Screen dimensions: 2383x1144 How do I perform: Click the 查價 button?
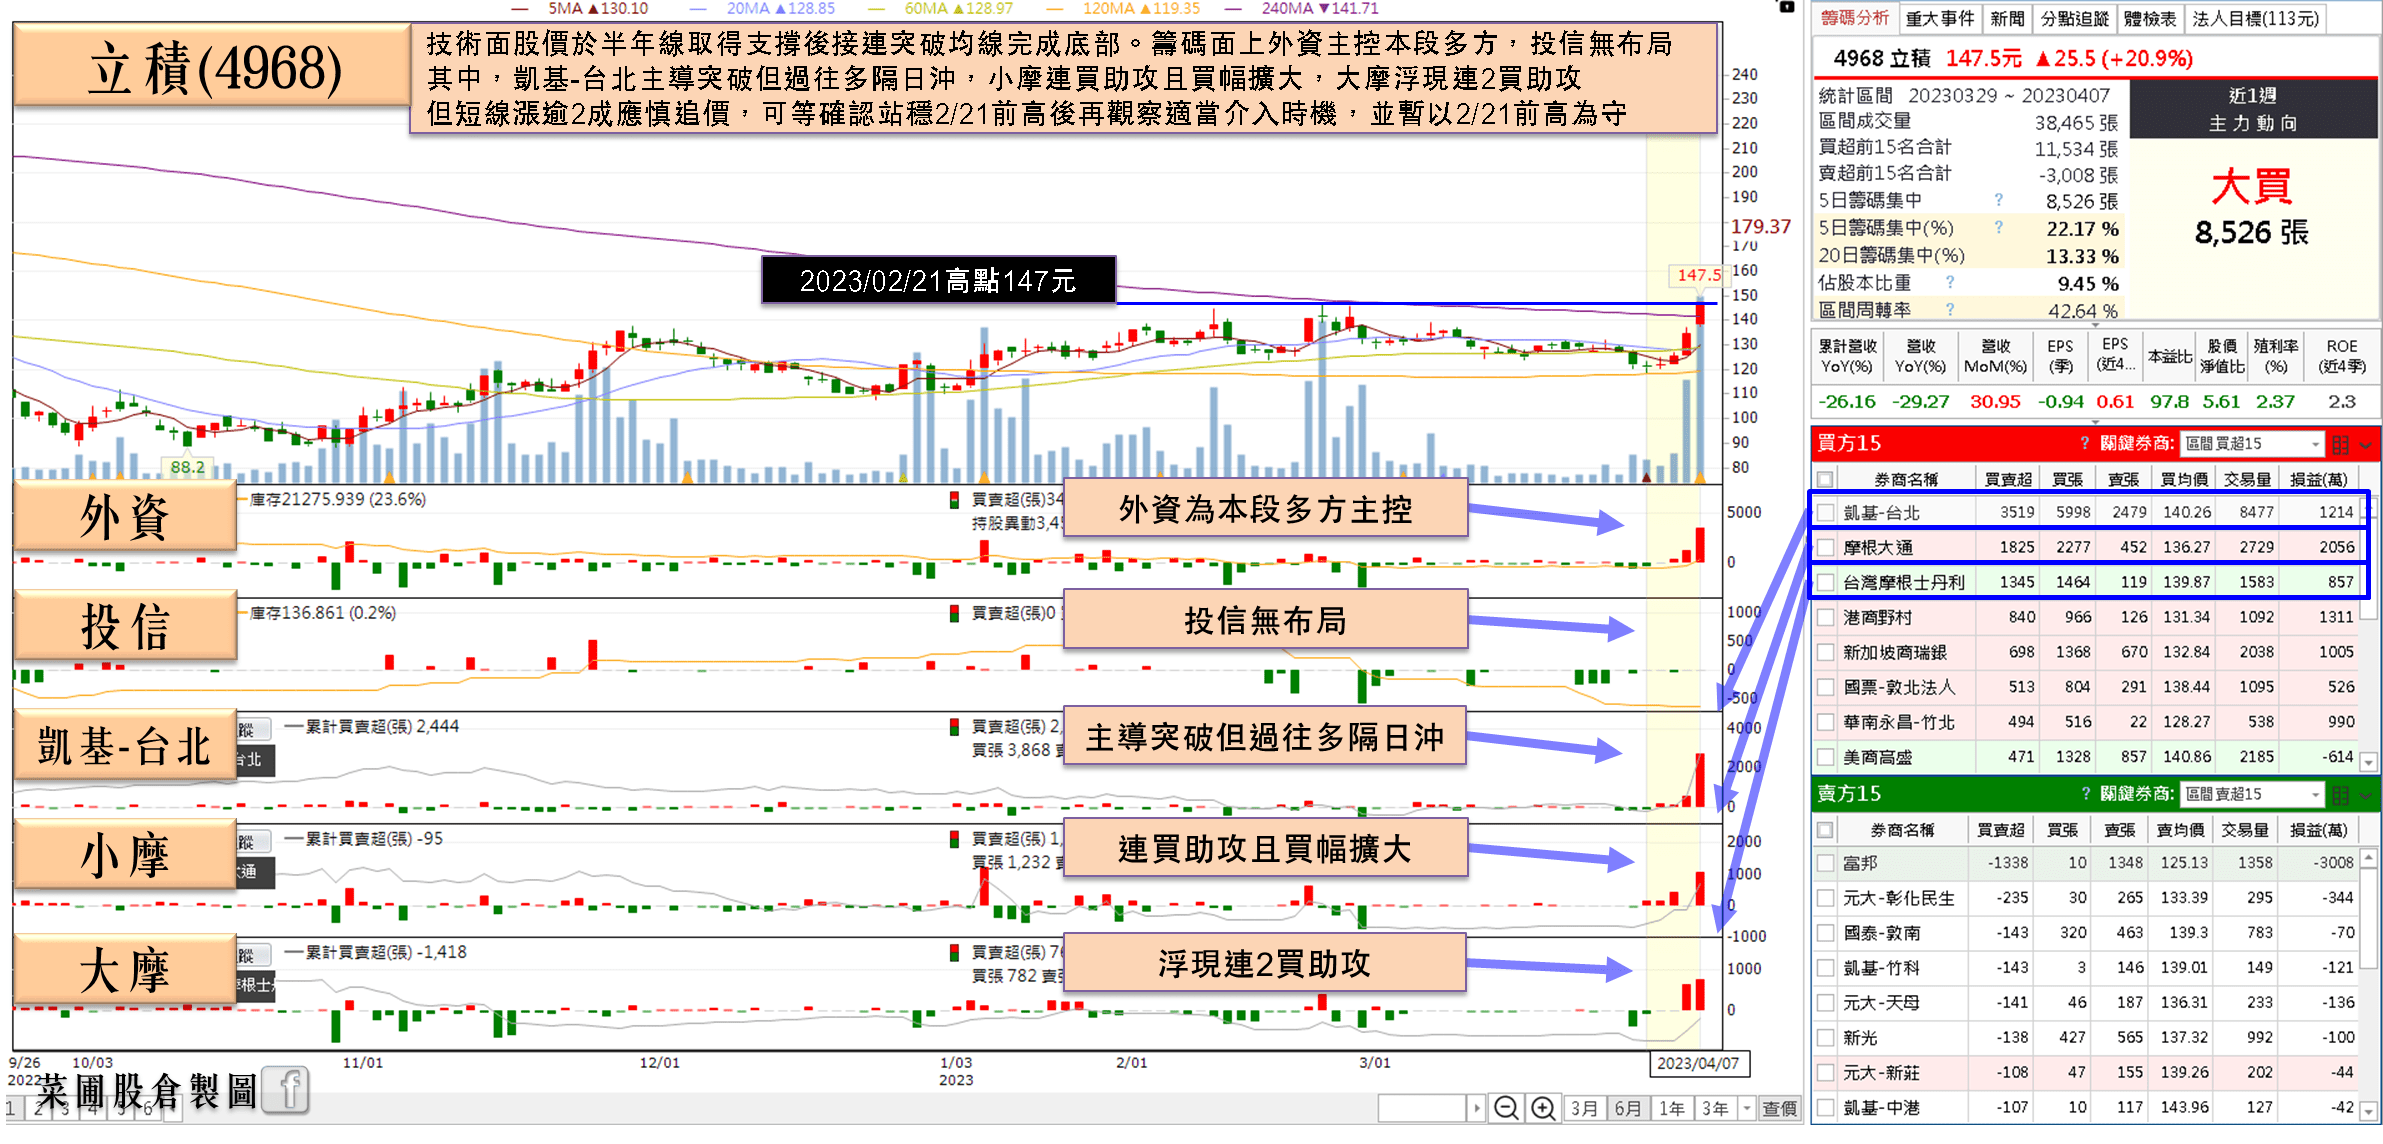point(1779,1108)
